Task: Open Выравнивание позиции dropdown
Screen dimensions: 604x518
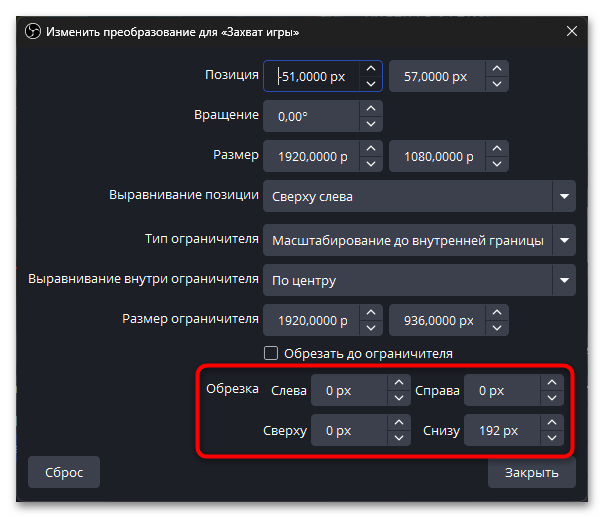Action: coord(419,196)
